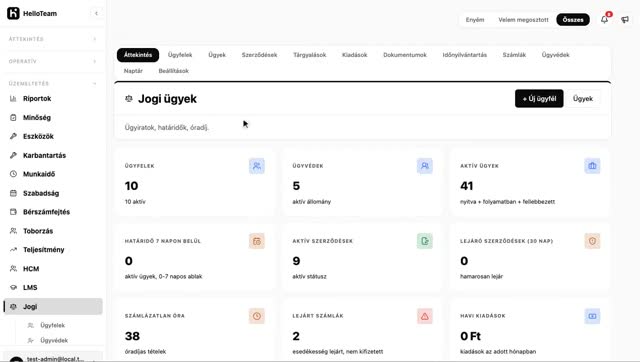This screenshot has width=640, height=362.
Task: Click the Karbantartás wrench icon
Action: (x=13, y=155)
